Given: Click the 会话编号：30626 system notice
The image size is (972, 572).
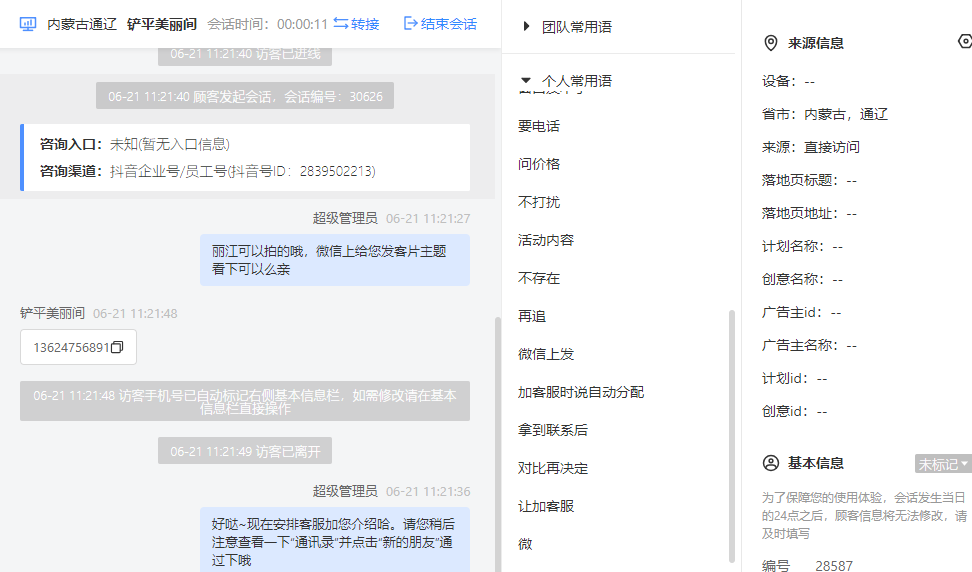Looking at the screenshot, I should click(x=245, y=96).
